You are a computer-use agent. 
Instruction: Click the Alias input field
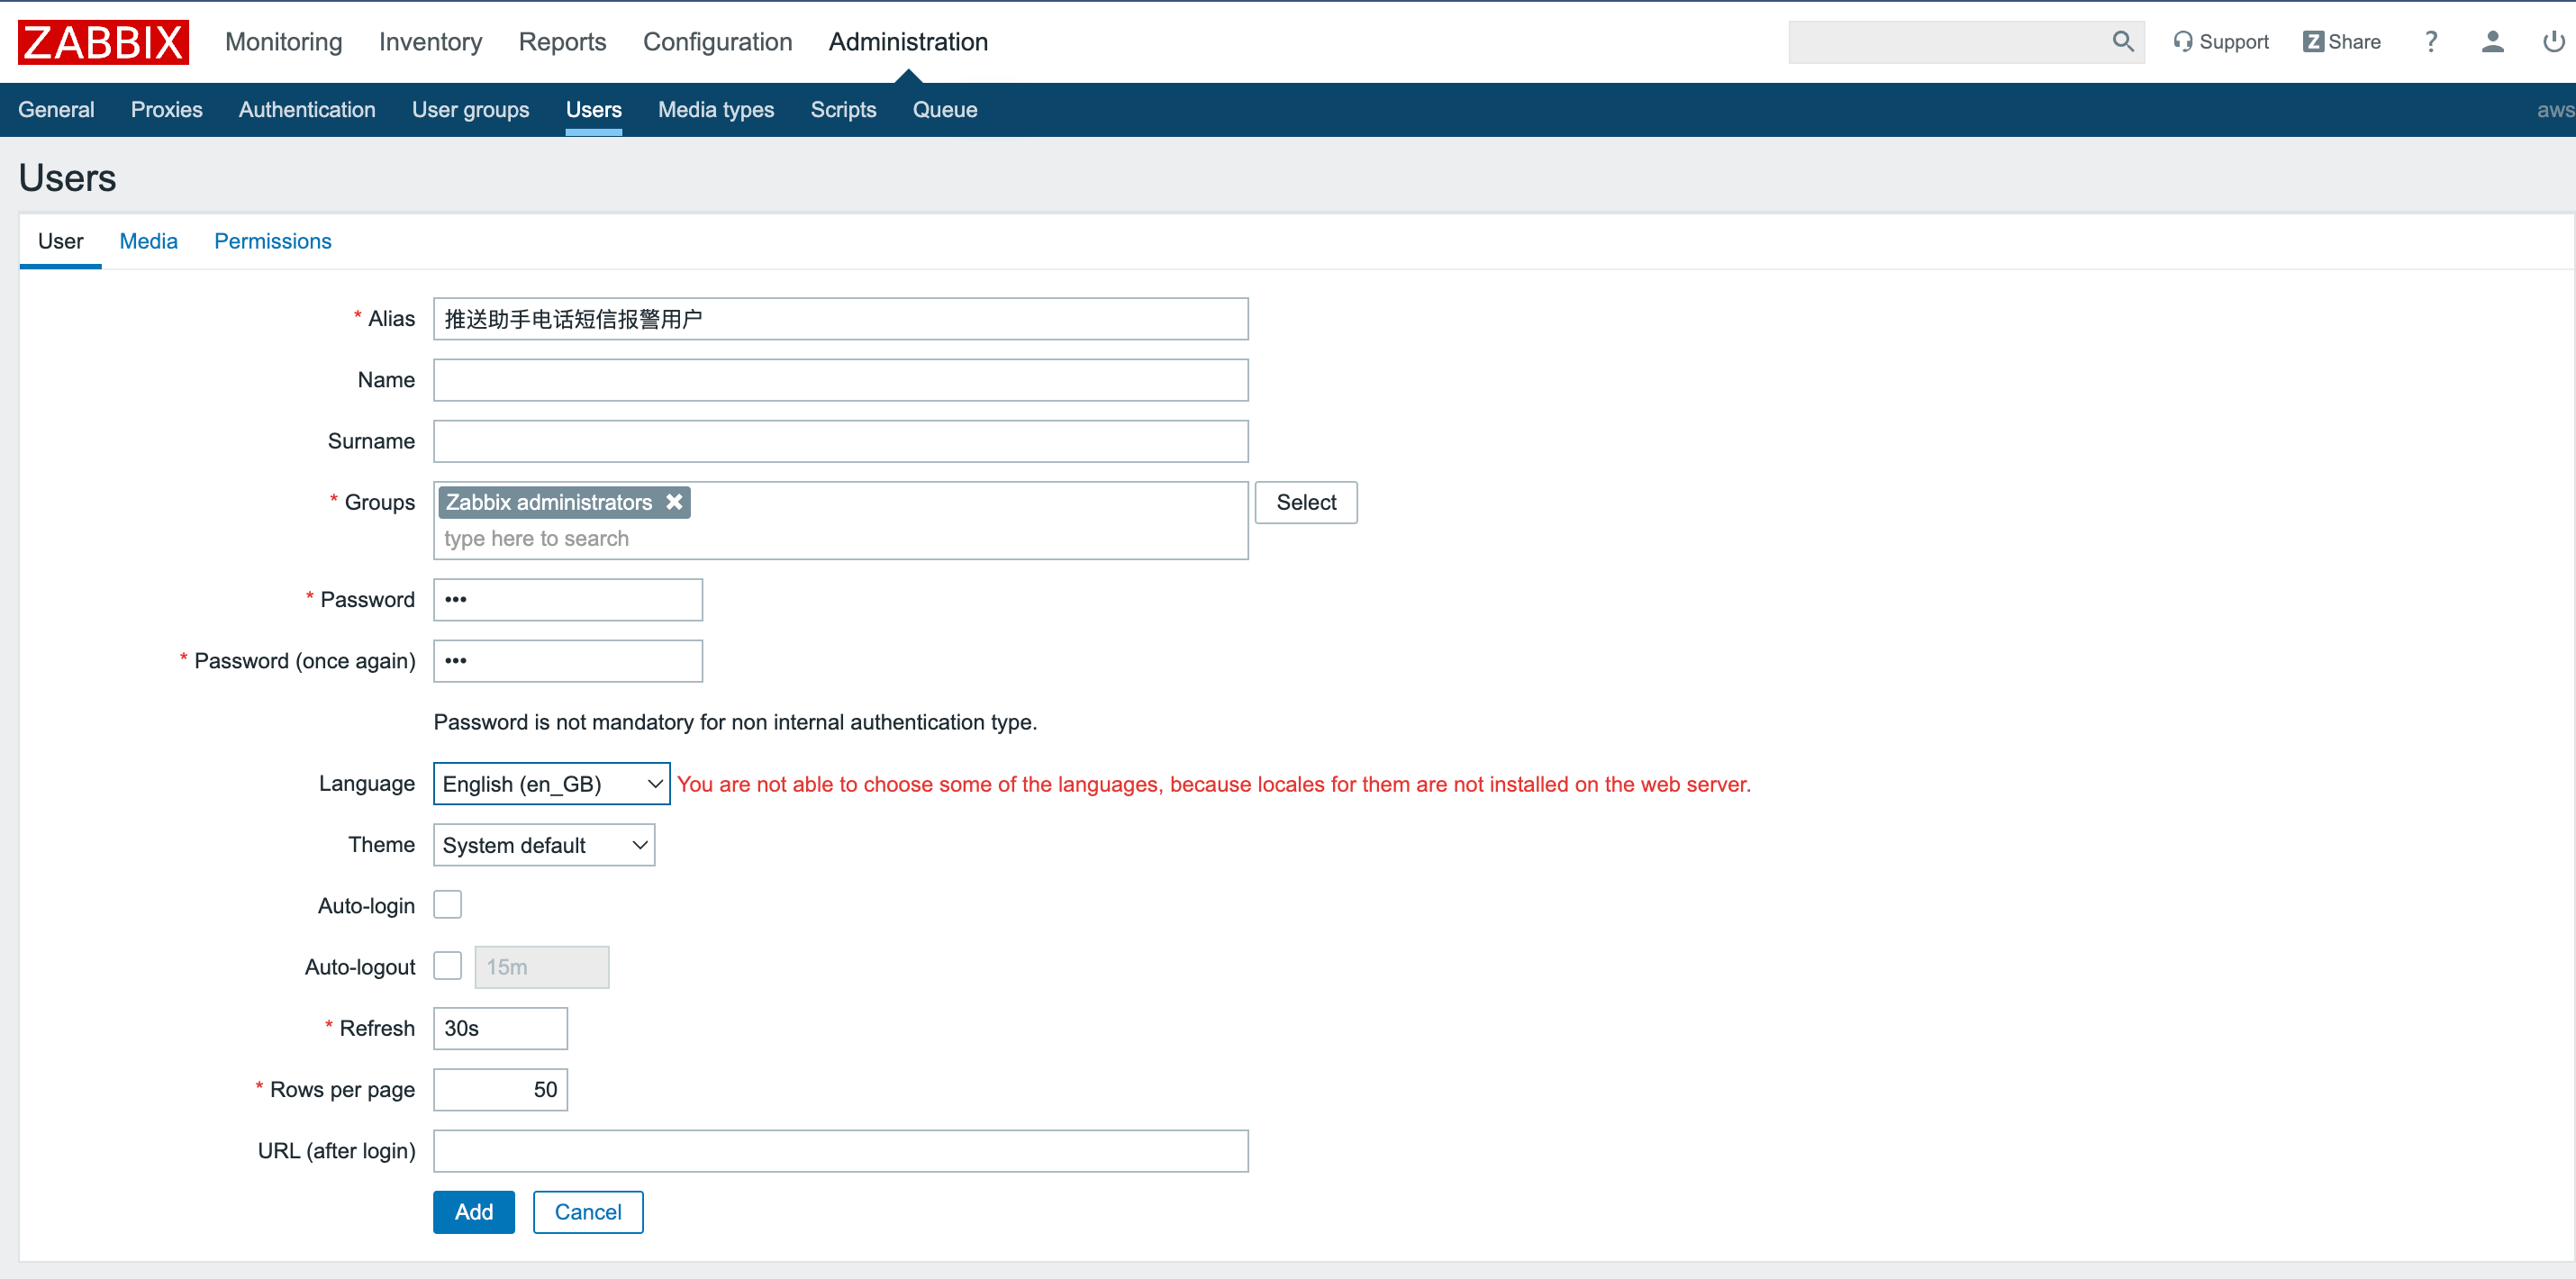pyautogui.click(x=841, y=319)
